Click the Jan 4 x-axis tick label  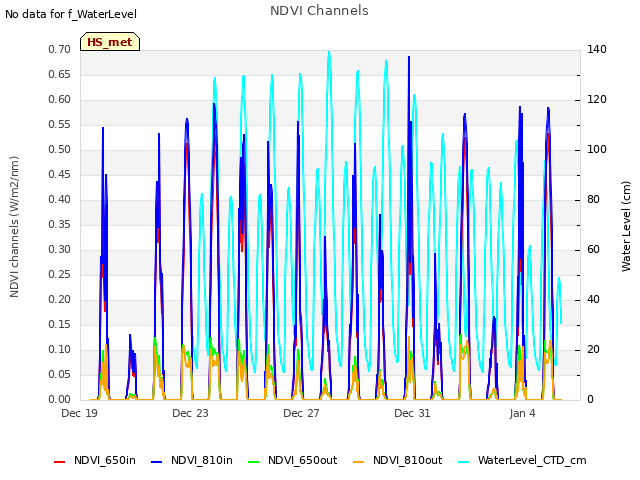pos(522,413)
